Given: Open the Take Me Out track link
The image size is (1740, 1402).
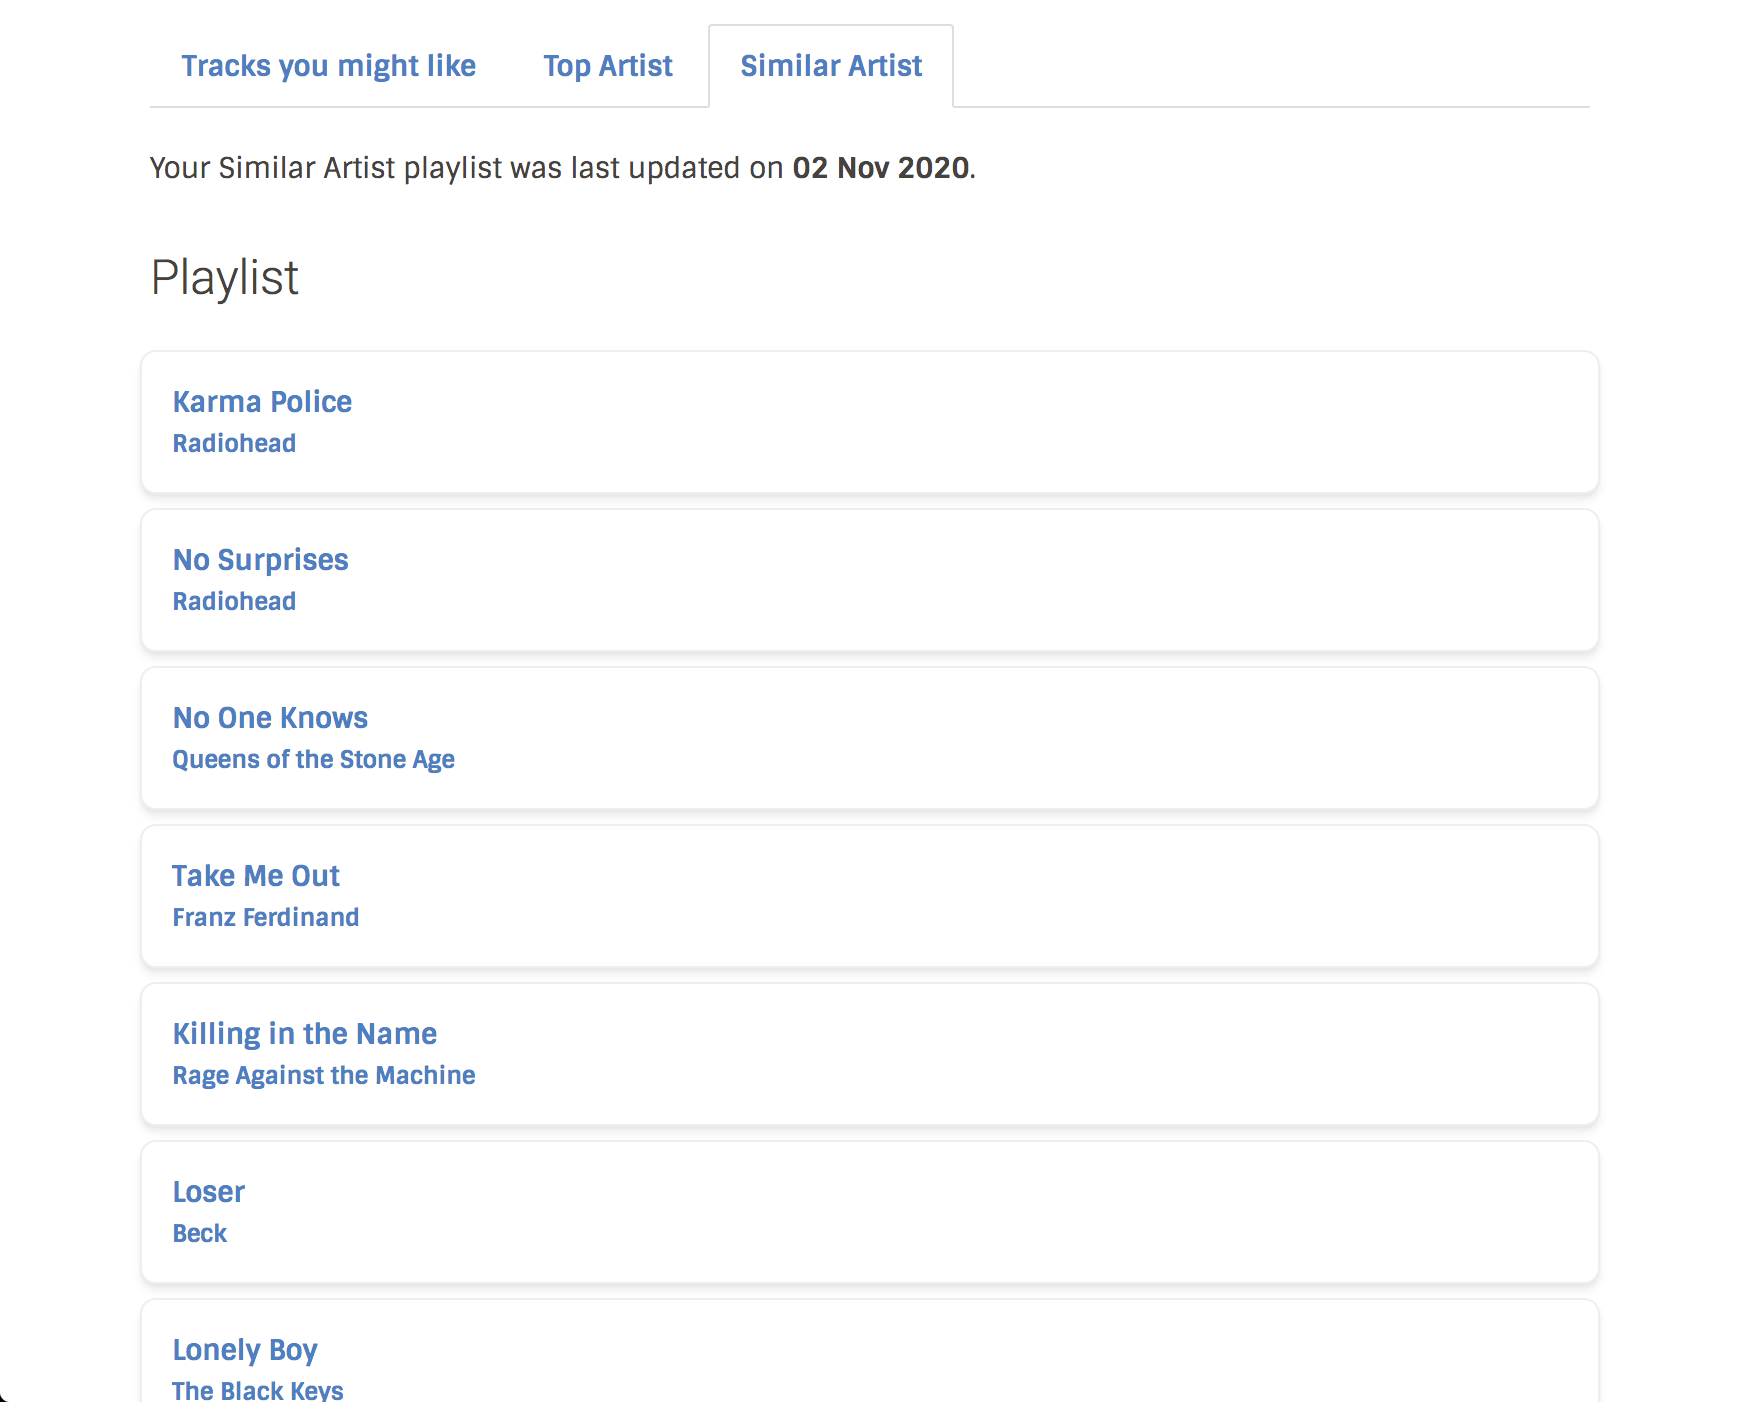Looking at the screenshot, I should click(x=256, y=876).
